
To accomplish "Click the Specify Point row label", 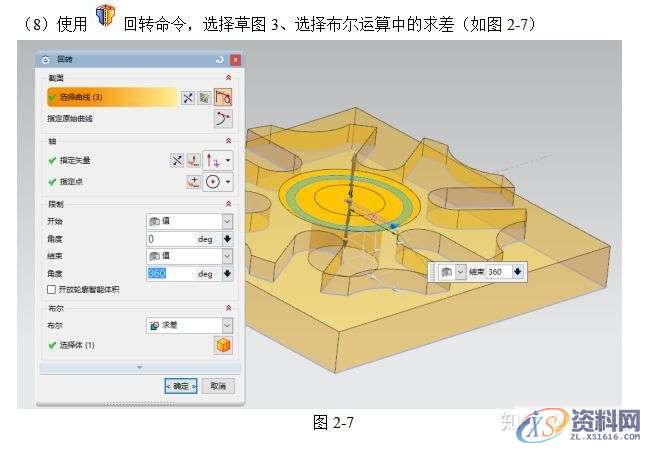I will (x=71, y=182).
